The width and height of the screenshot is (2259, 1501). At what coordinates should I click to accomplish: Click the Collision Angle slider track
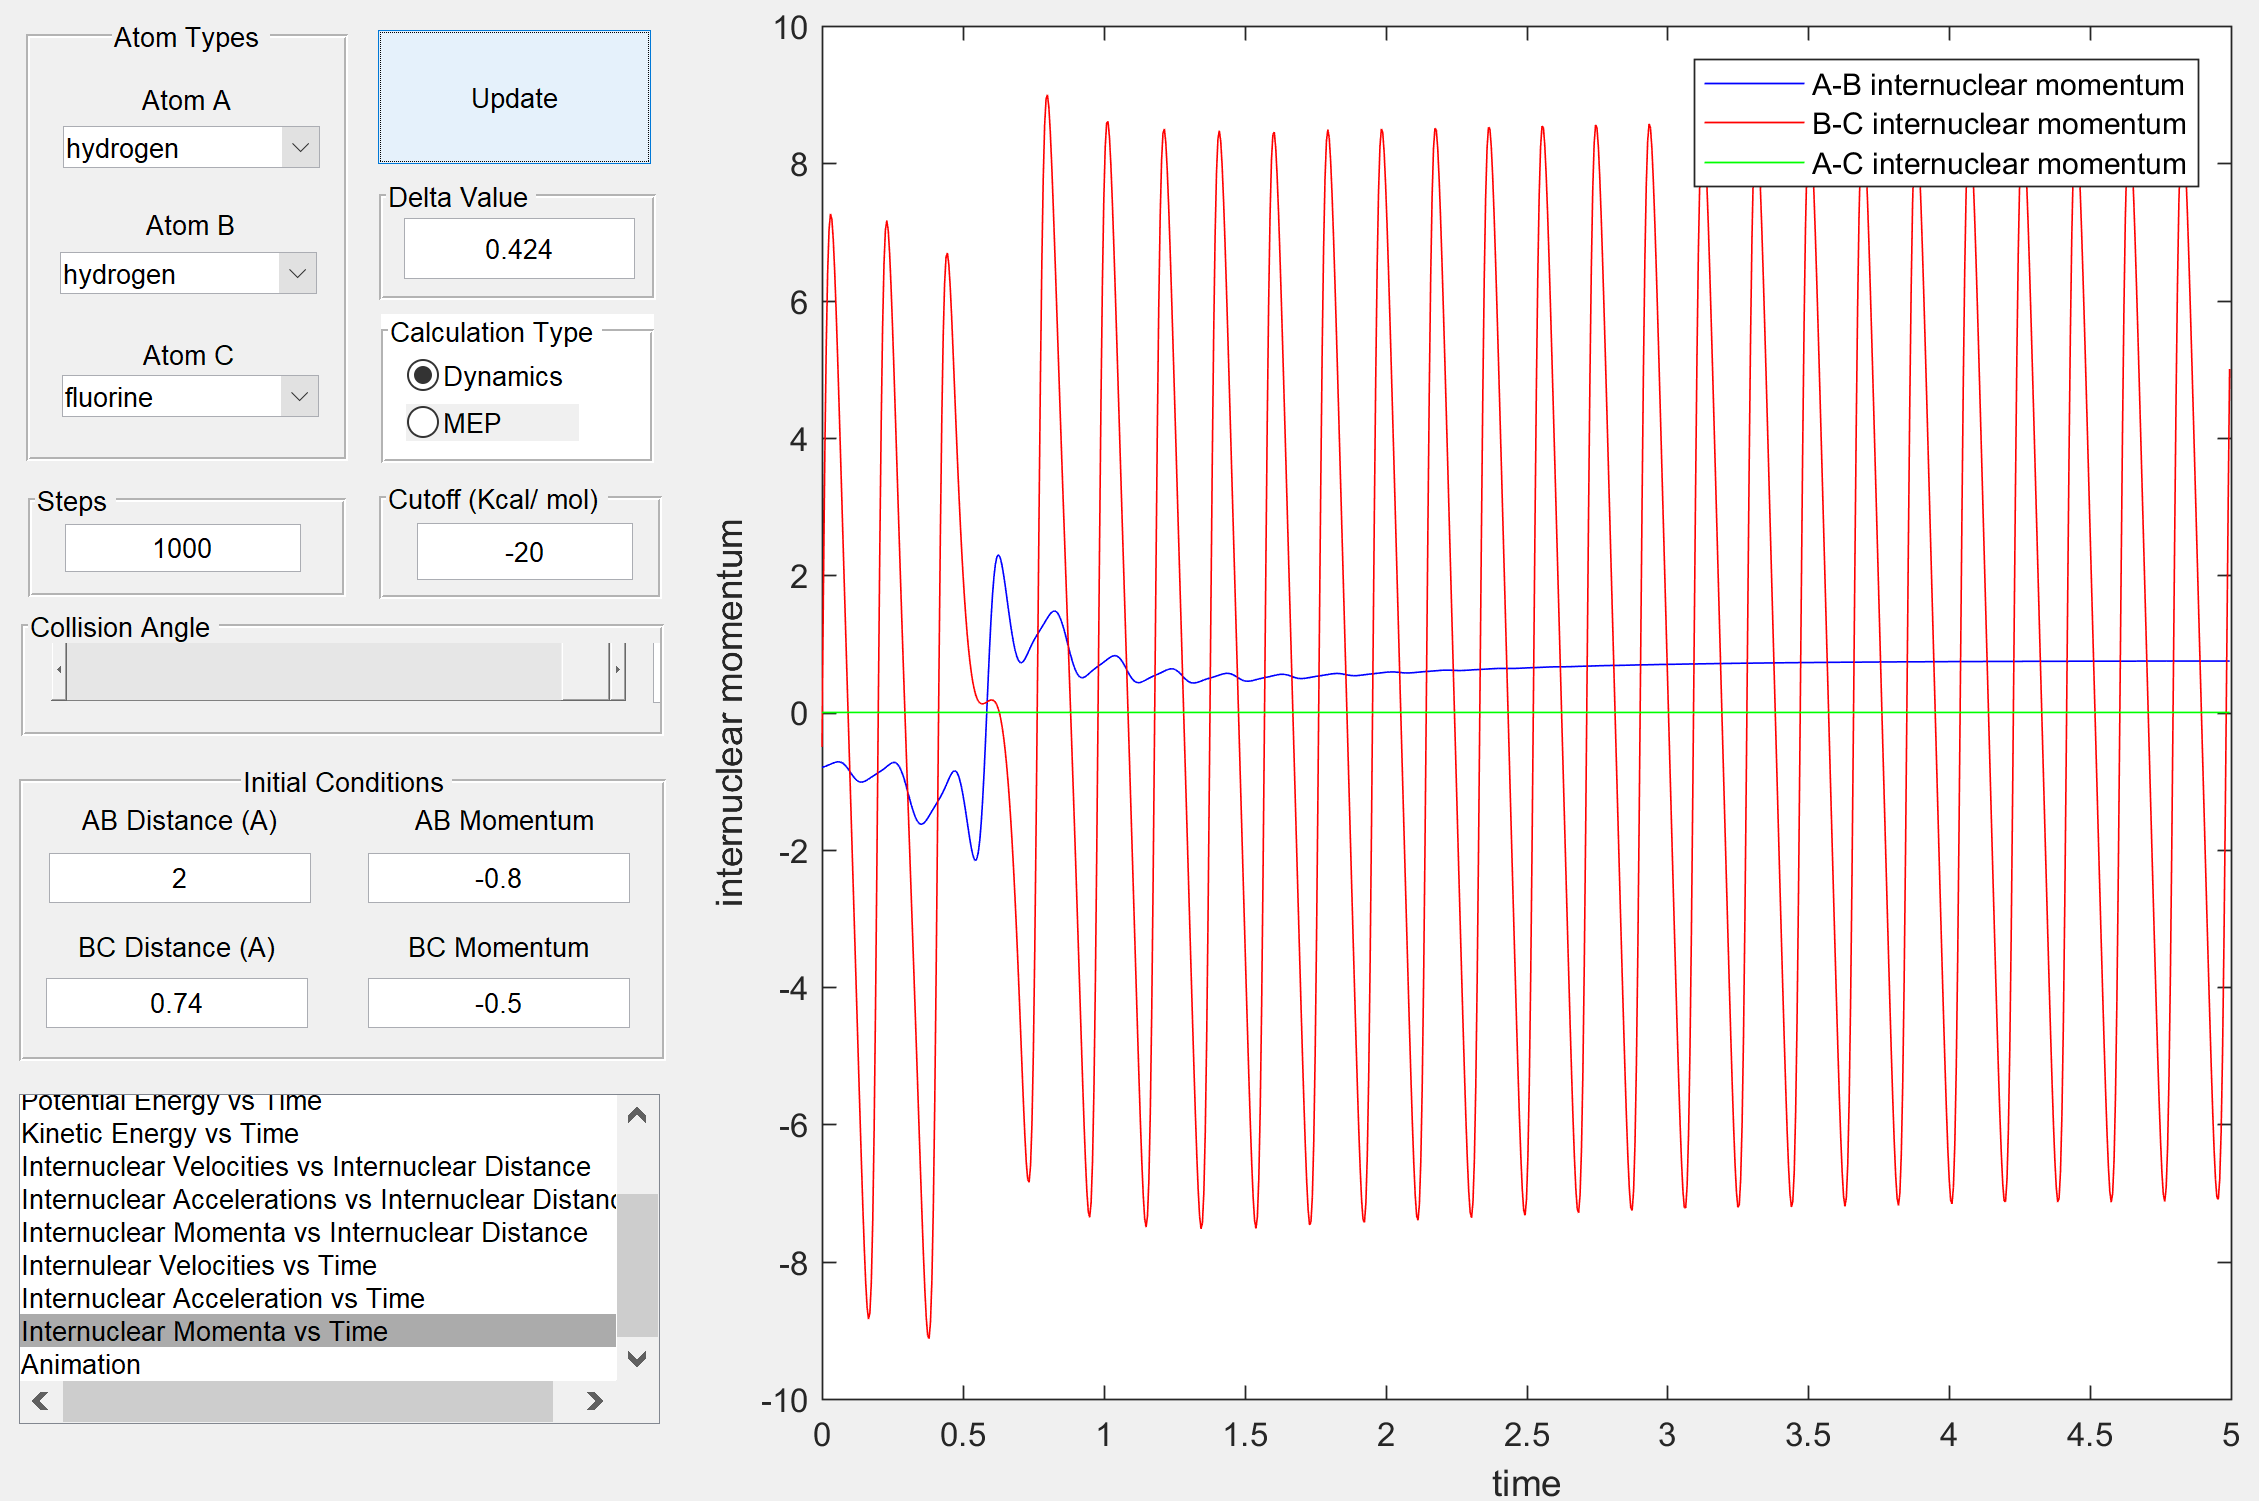310,671
